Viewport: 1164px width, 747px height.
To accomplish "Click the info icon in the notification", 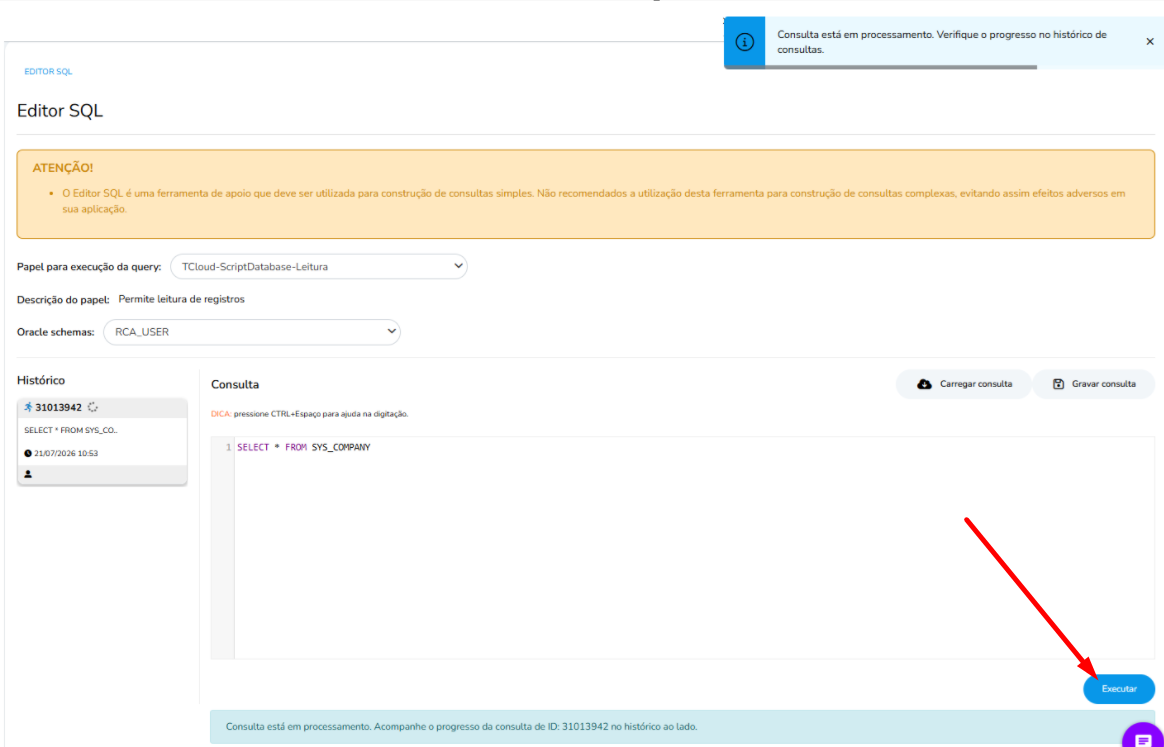I will point(745,42).
